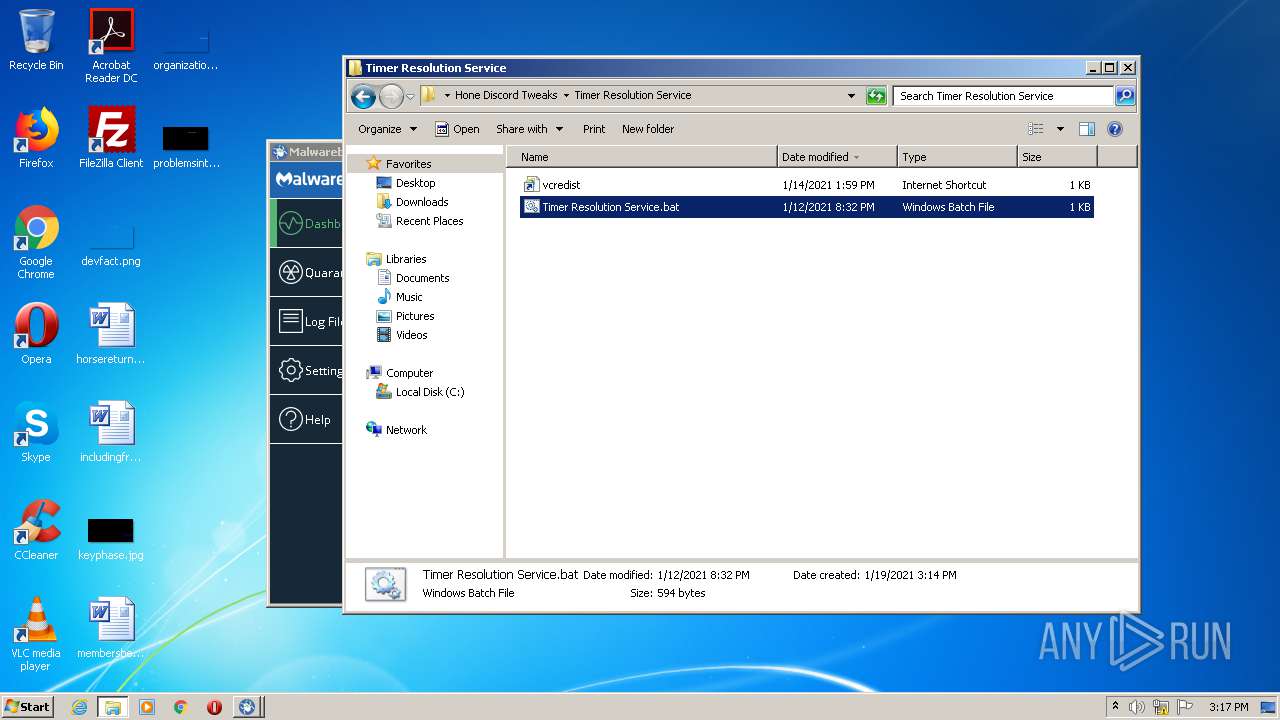
Task: Click the volume icon in system tray
Action: tap(1137, 707)
